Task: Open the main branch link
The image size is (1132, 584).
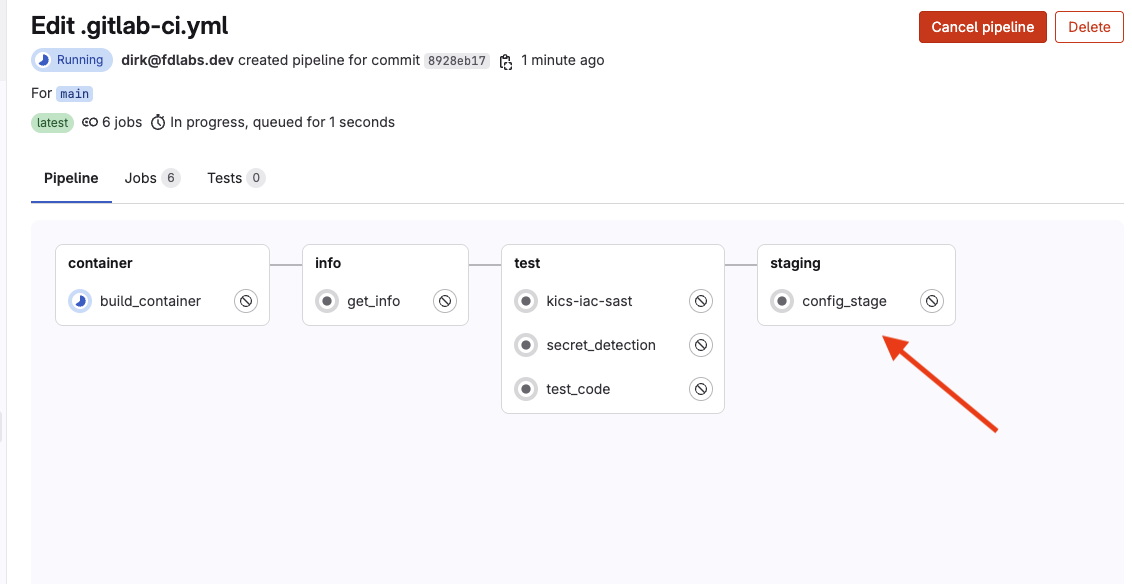Action: [x=74, y=94]
